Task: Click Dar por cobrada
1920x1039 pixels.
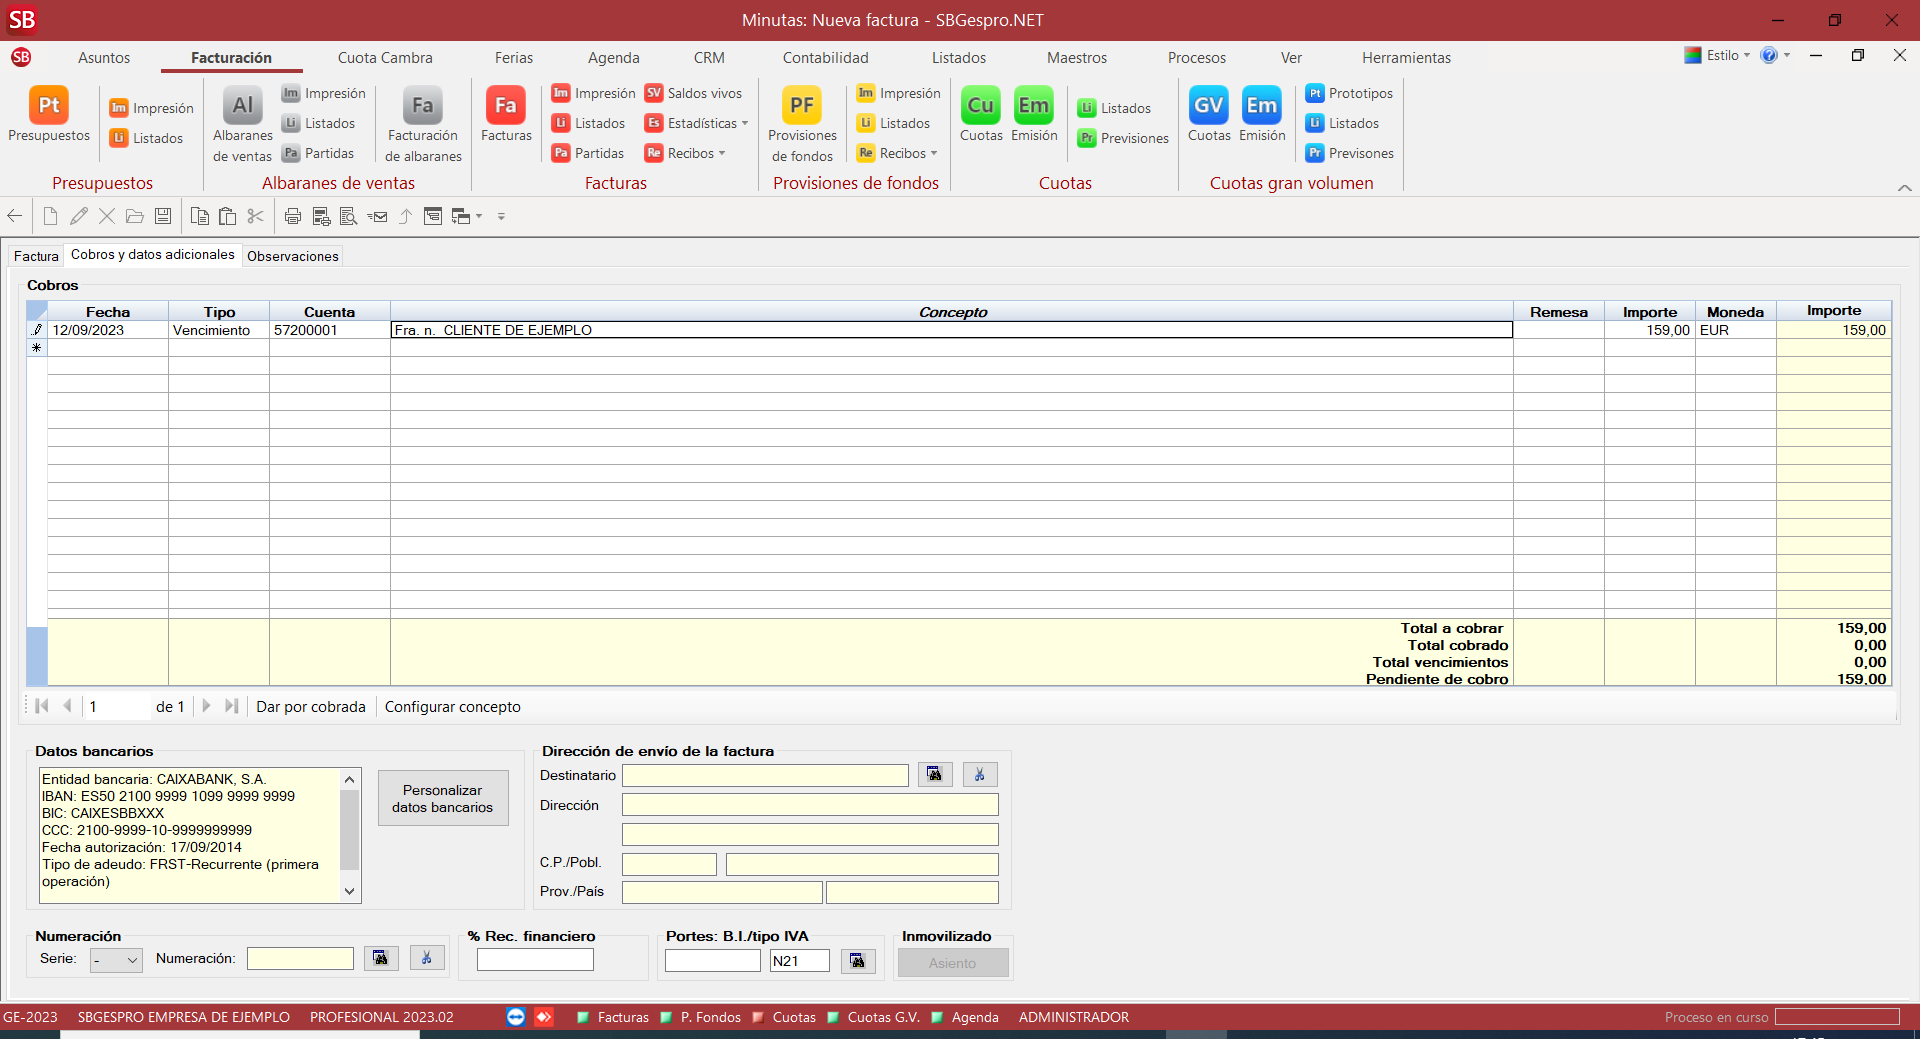Action: [311, 707]
